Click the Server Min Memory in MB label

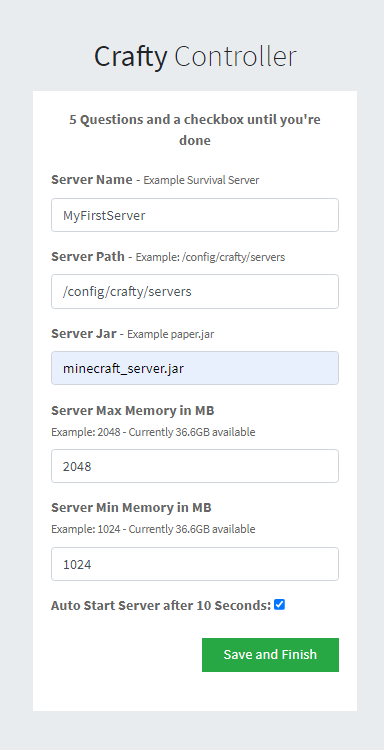[131, 507]
